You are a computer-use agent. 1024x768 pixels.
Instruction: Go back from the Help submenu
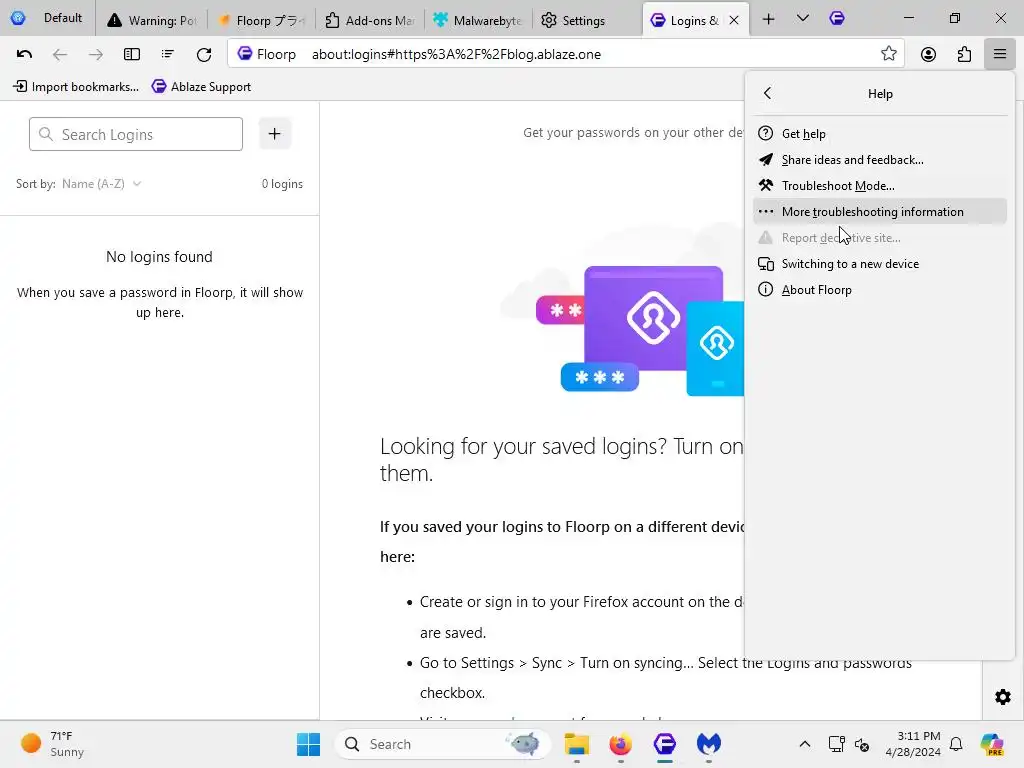tap(767, 93)
